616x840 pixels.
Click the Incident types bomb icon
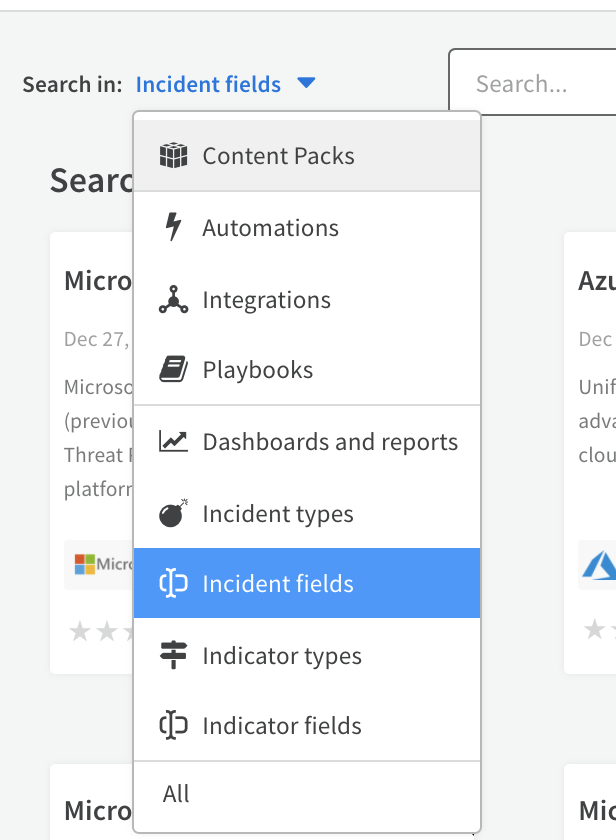(x=173, y=514)
